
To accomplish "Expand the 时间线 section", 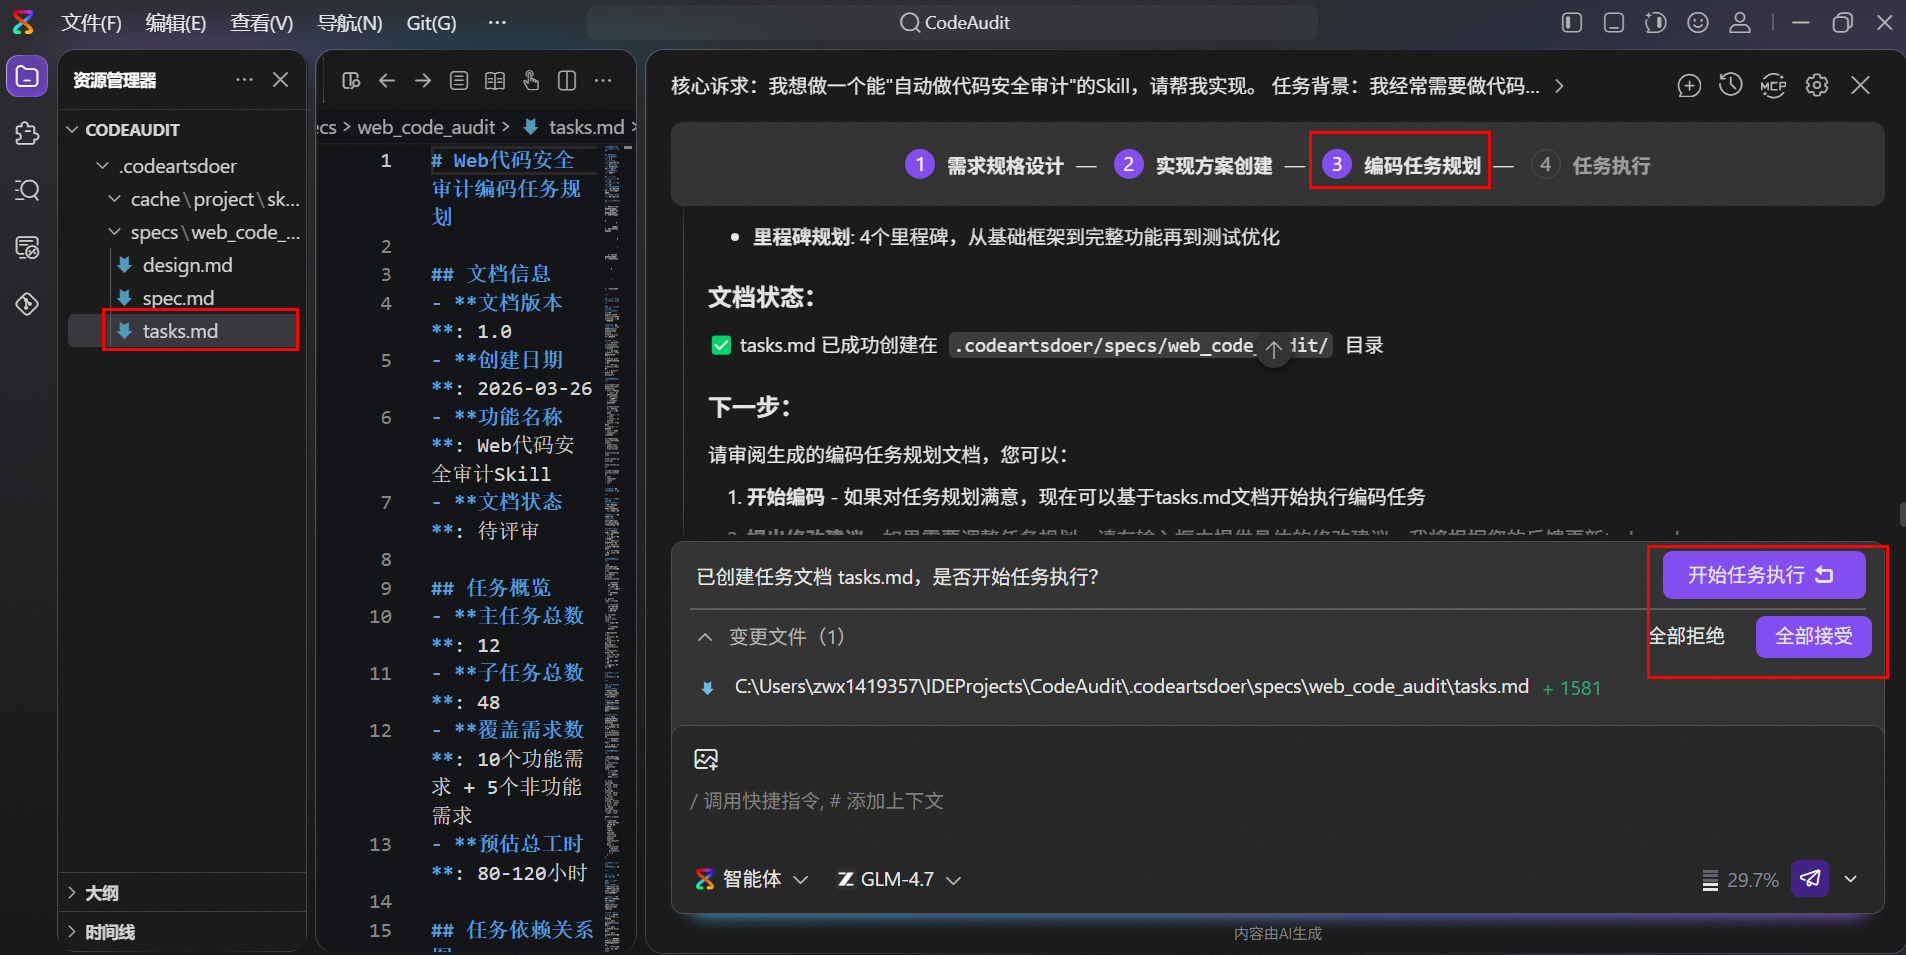I will 72,932.
